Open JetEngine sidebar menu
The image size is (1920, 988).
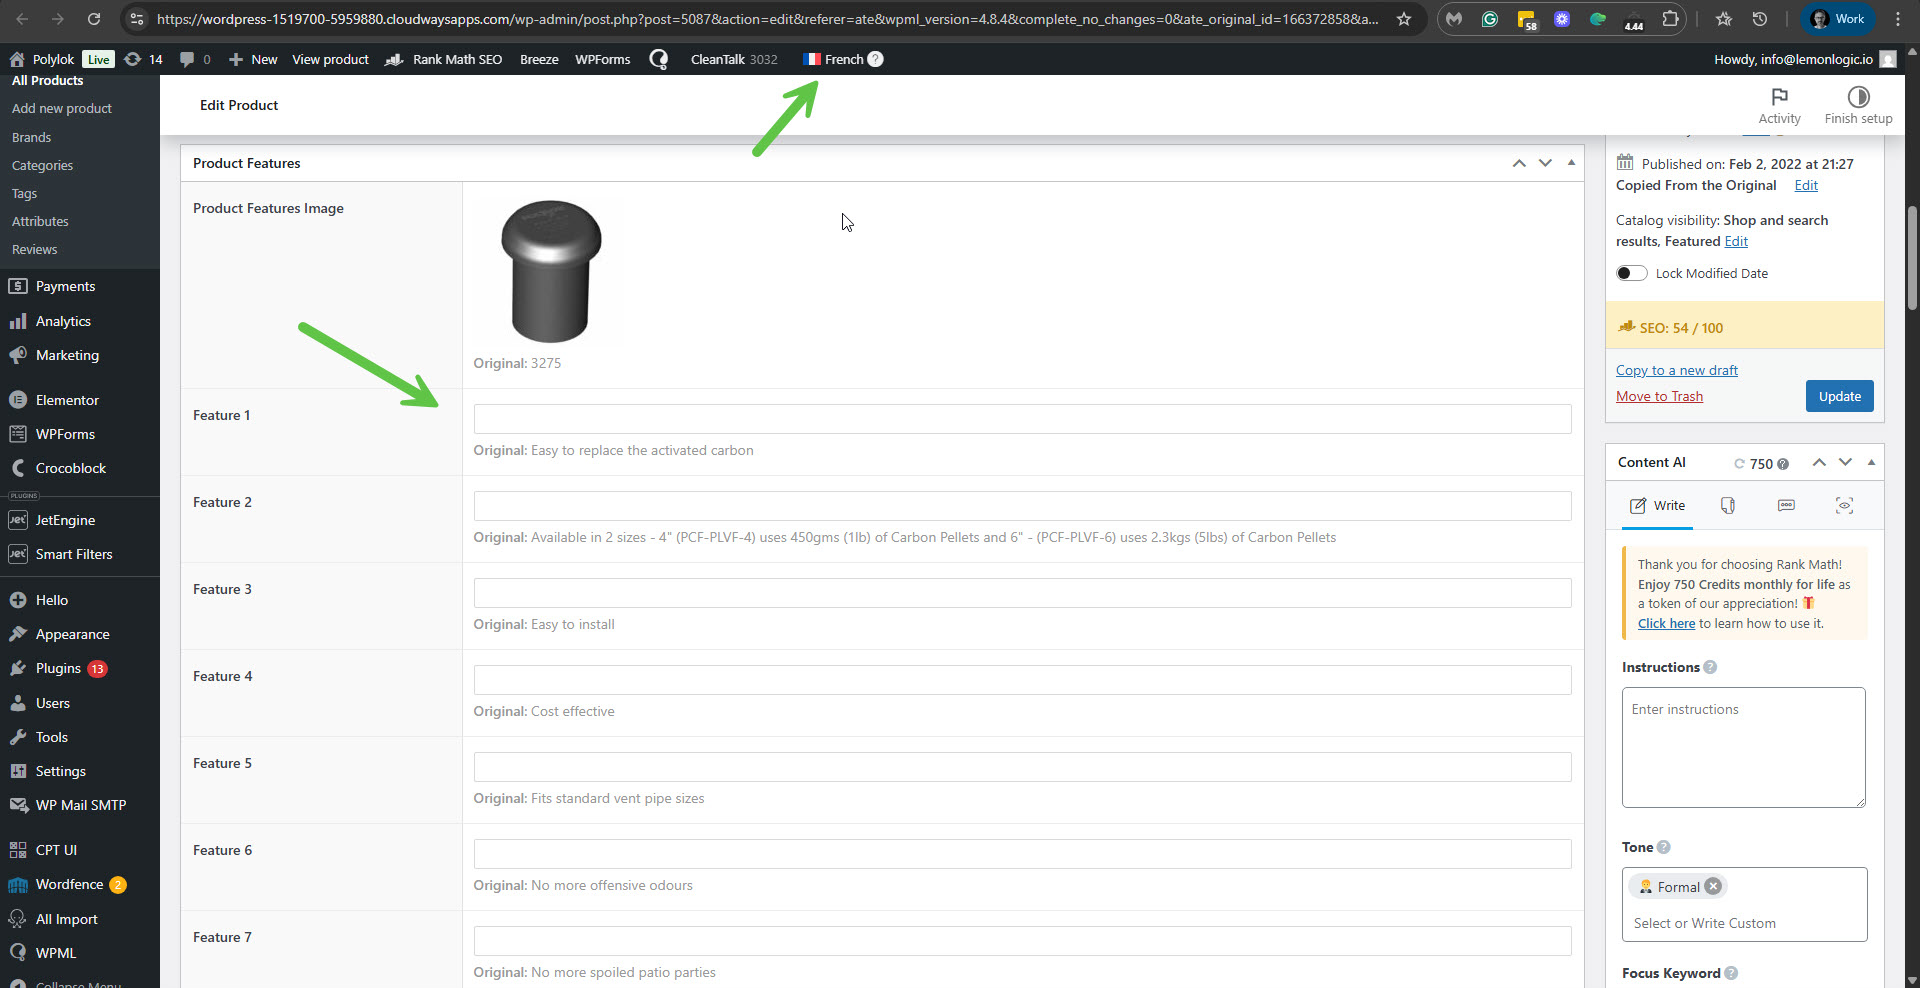(x=65, y=520)
